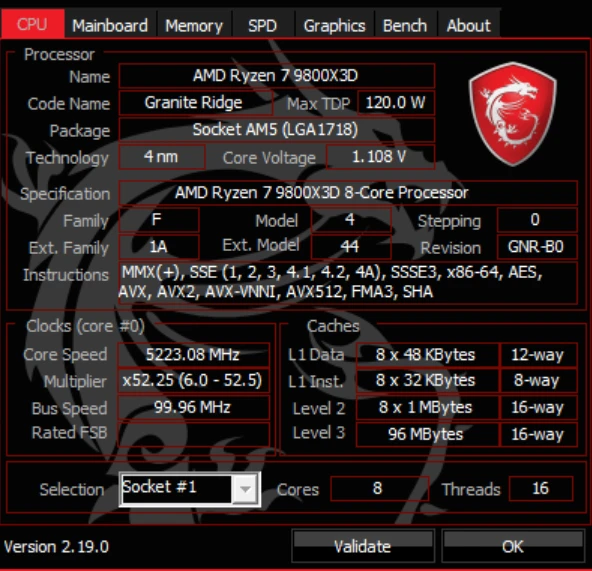This screenshot has width=592, height=571.
Task: Click the MSI dragon shield logo
Action: pos(512,114)
